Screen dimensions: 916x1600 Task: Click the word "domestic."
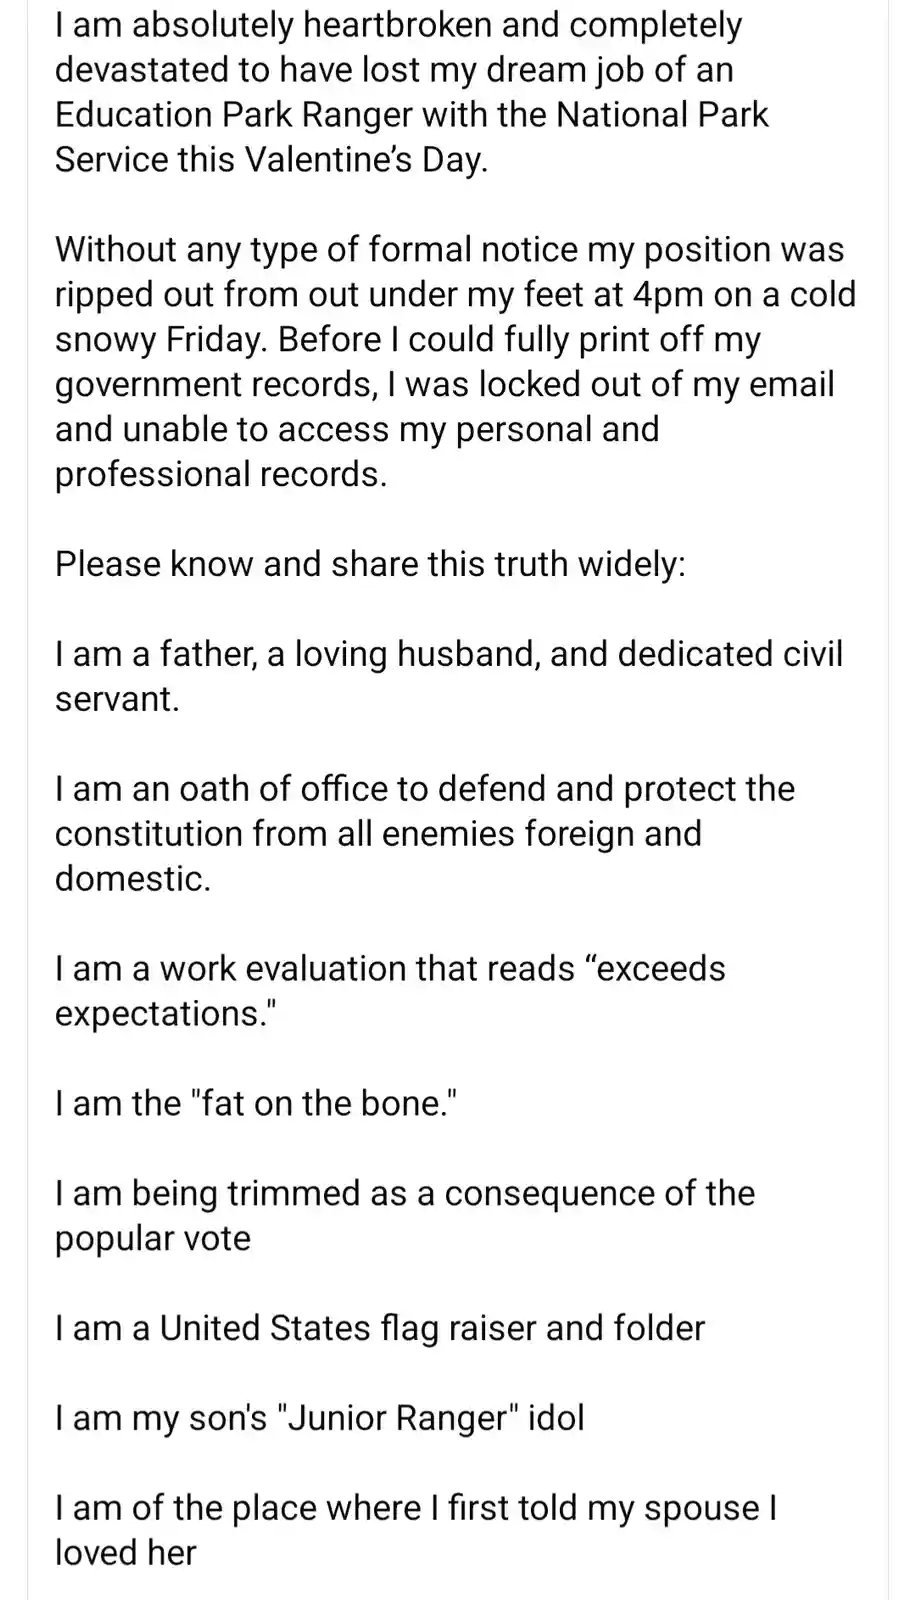pos(133,879)
